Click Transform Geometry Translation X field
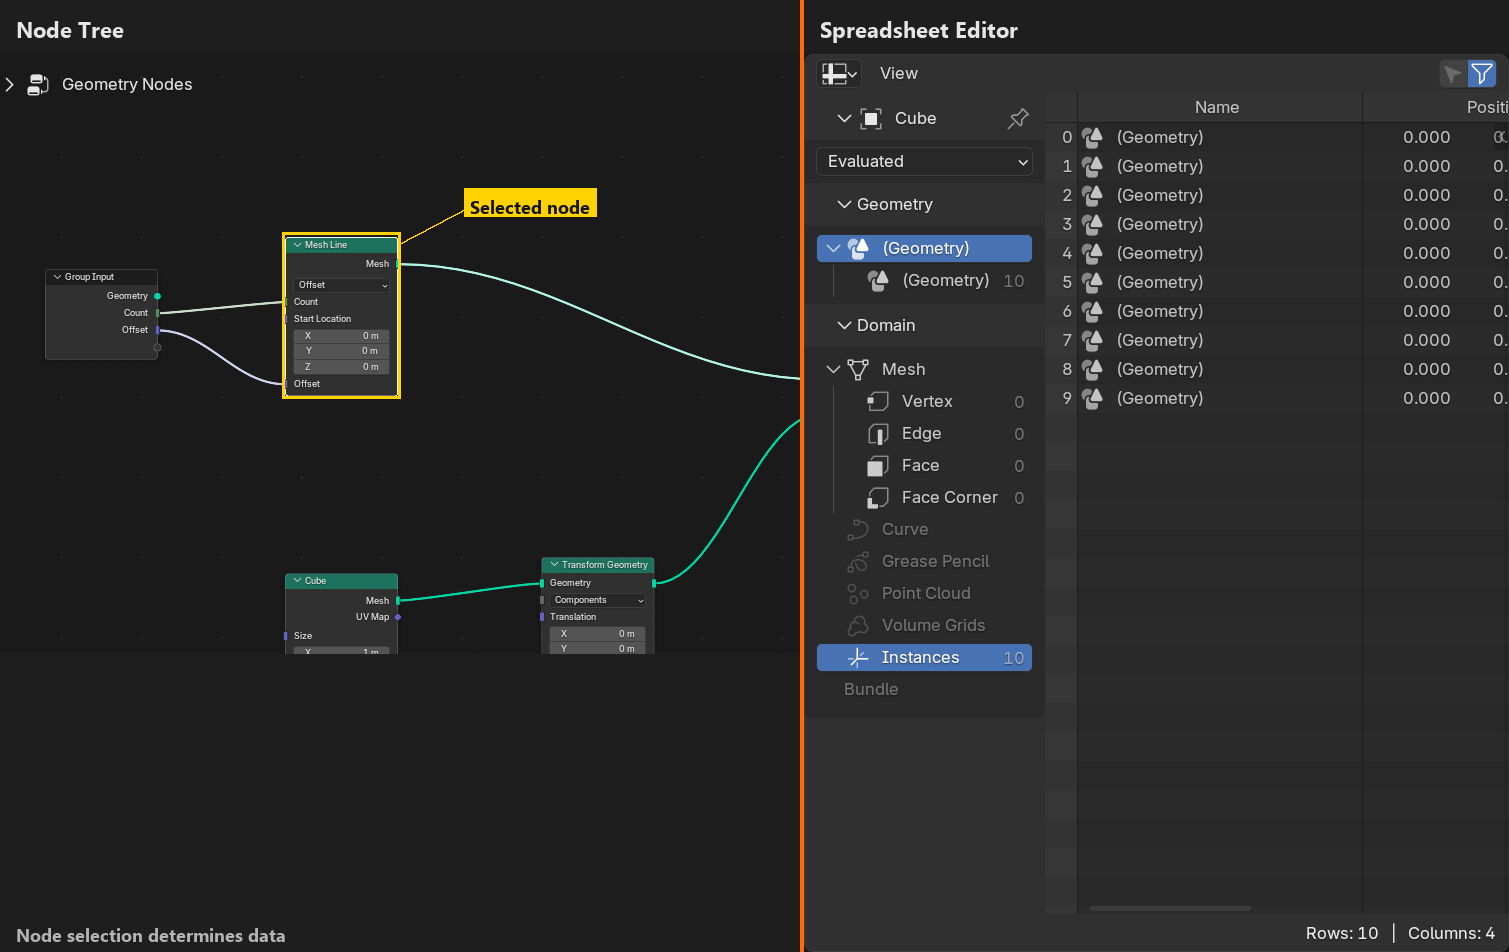Image resolution: width=1509 pixels, height=952 pixels. [x=598, y=634]
